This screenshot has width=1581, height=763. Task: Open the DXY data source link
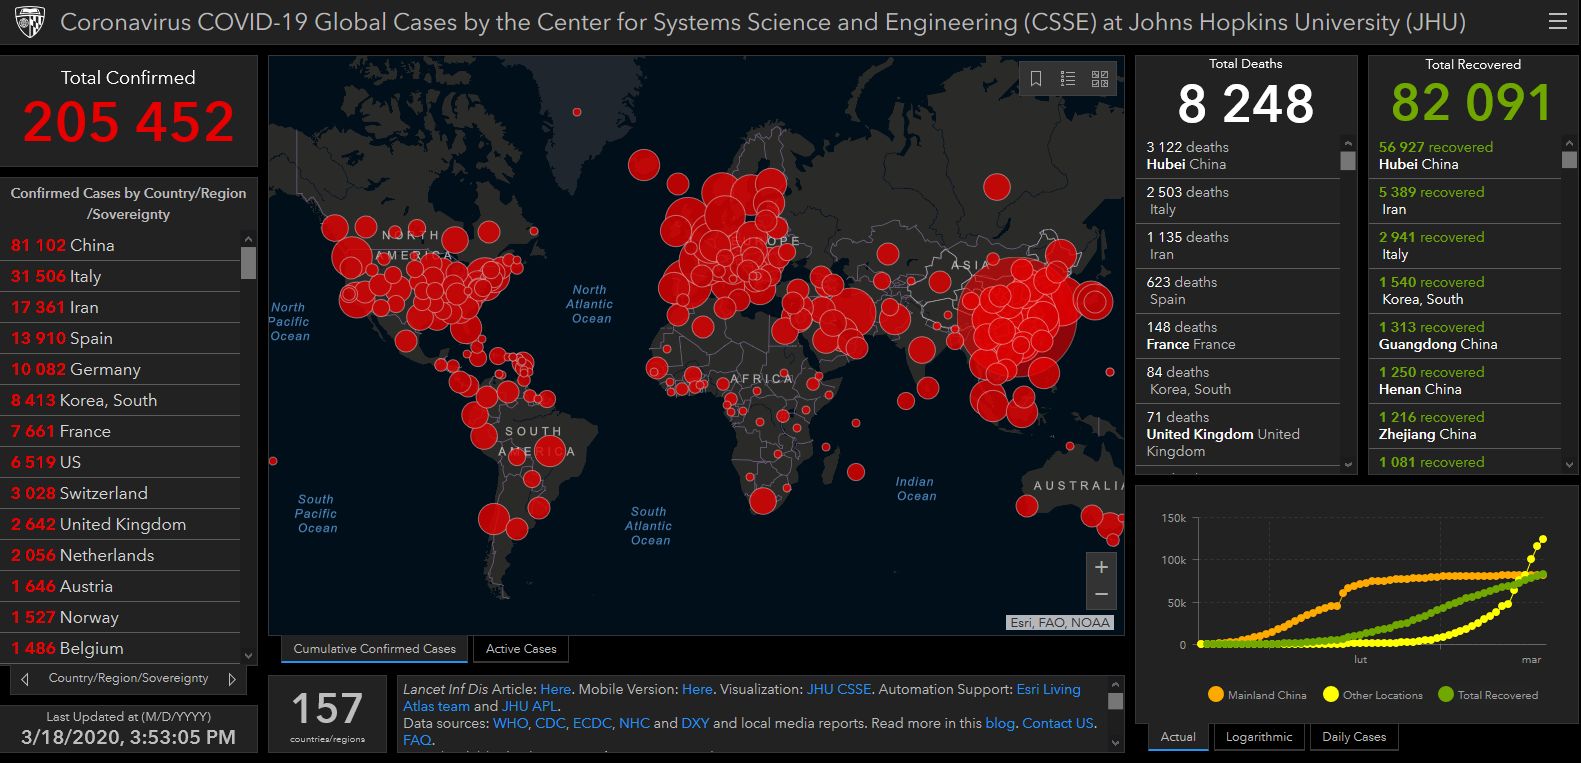click(695, 723)
